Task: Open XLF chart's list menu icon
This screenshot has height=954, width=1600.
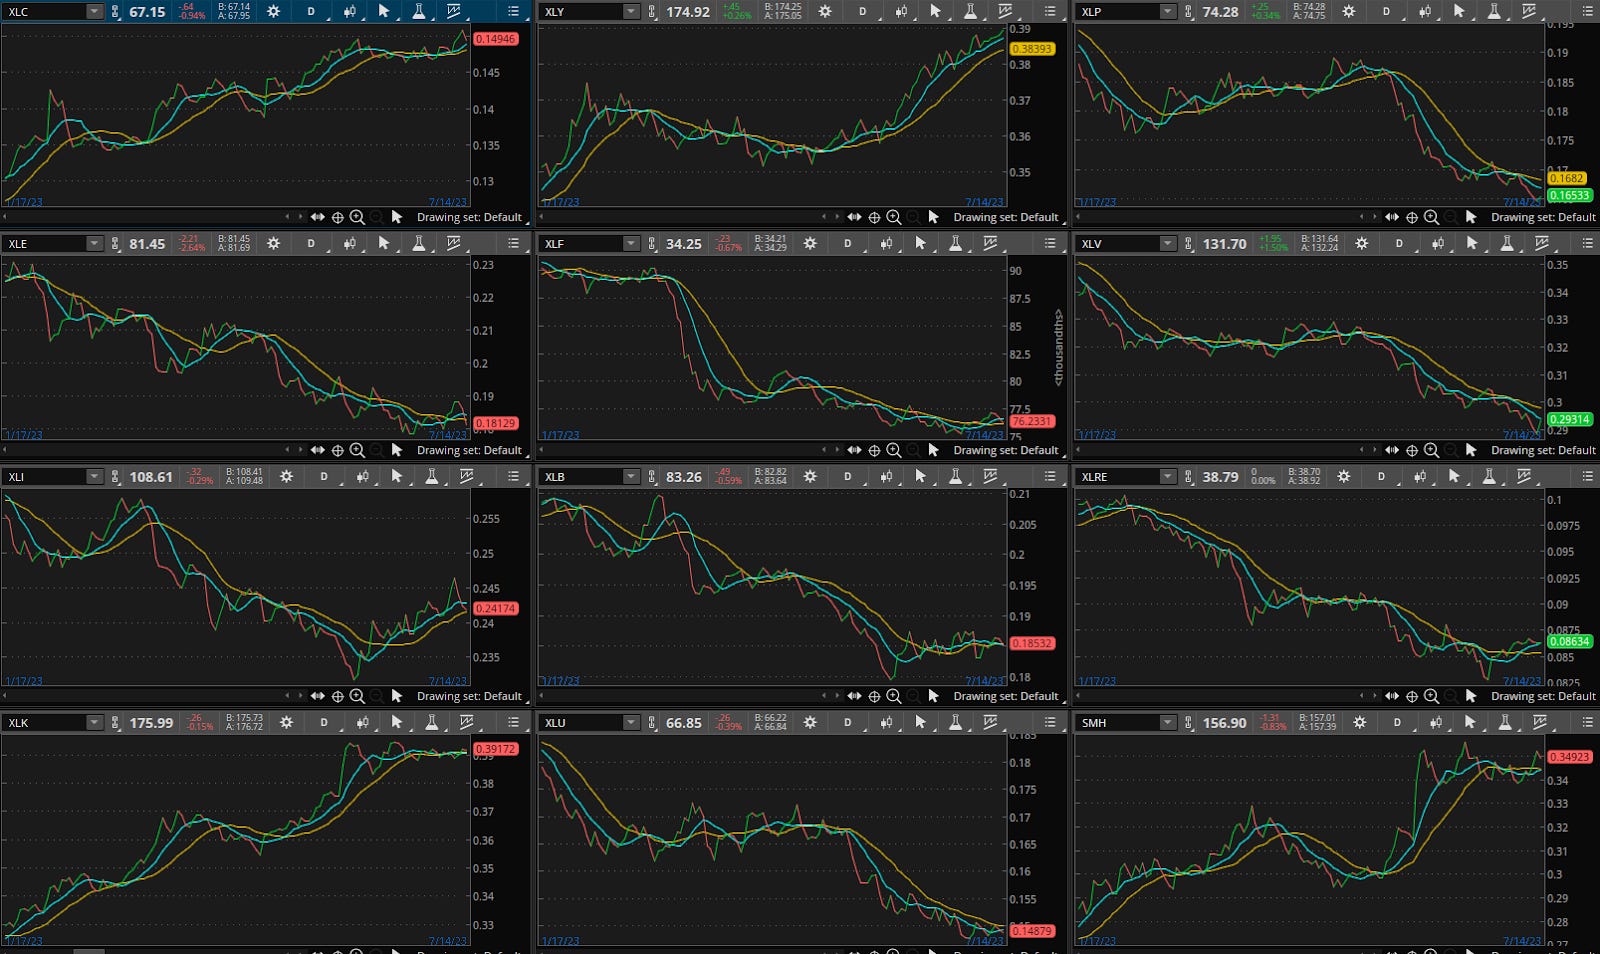Action: click(x=1050, y=243)
